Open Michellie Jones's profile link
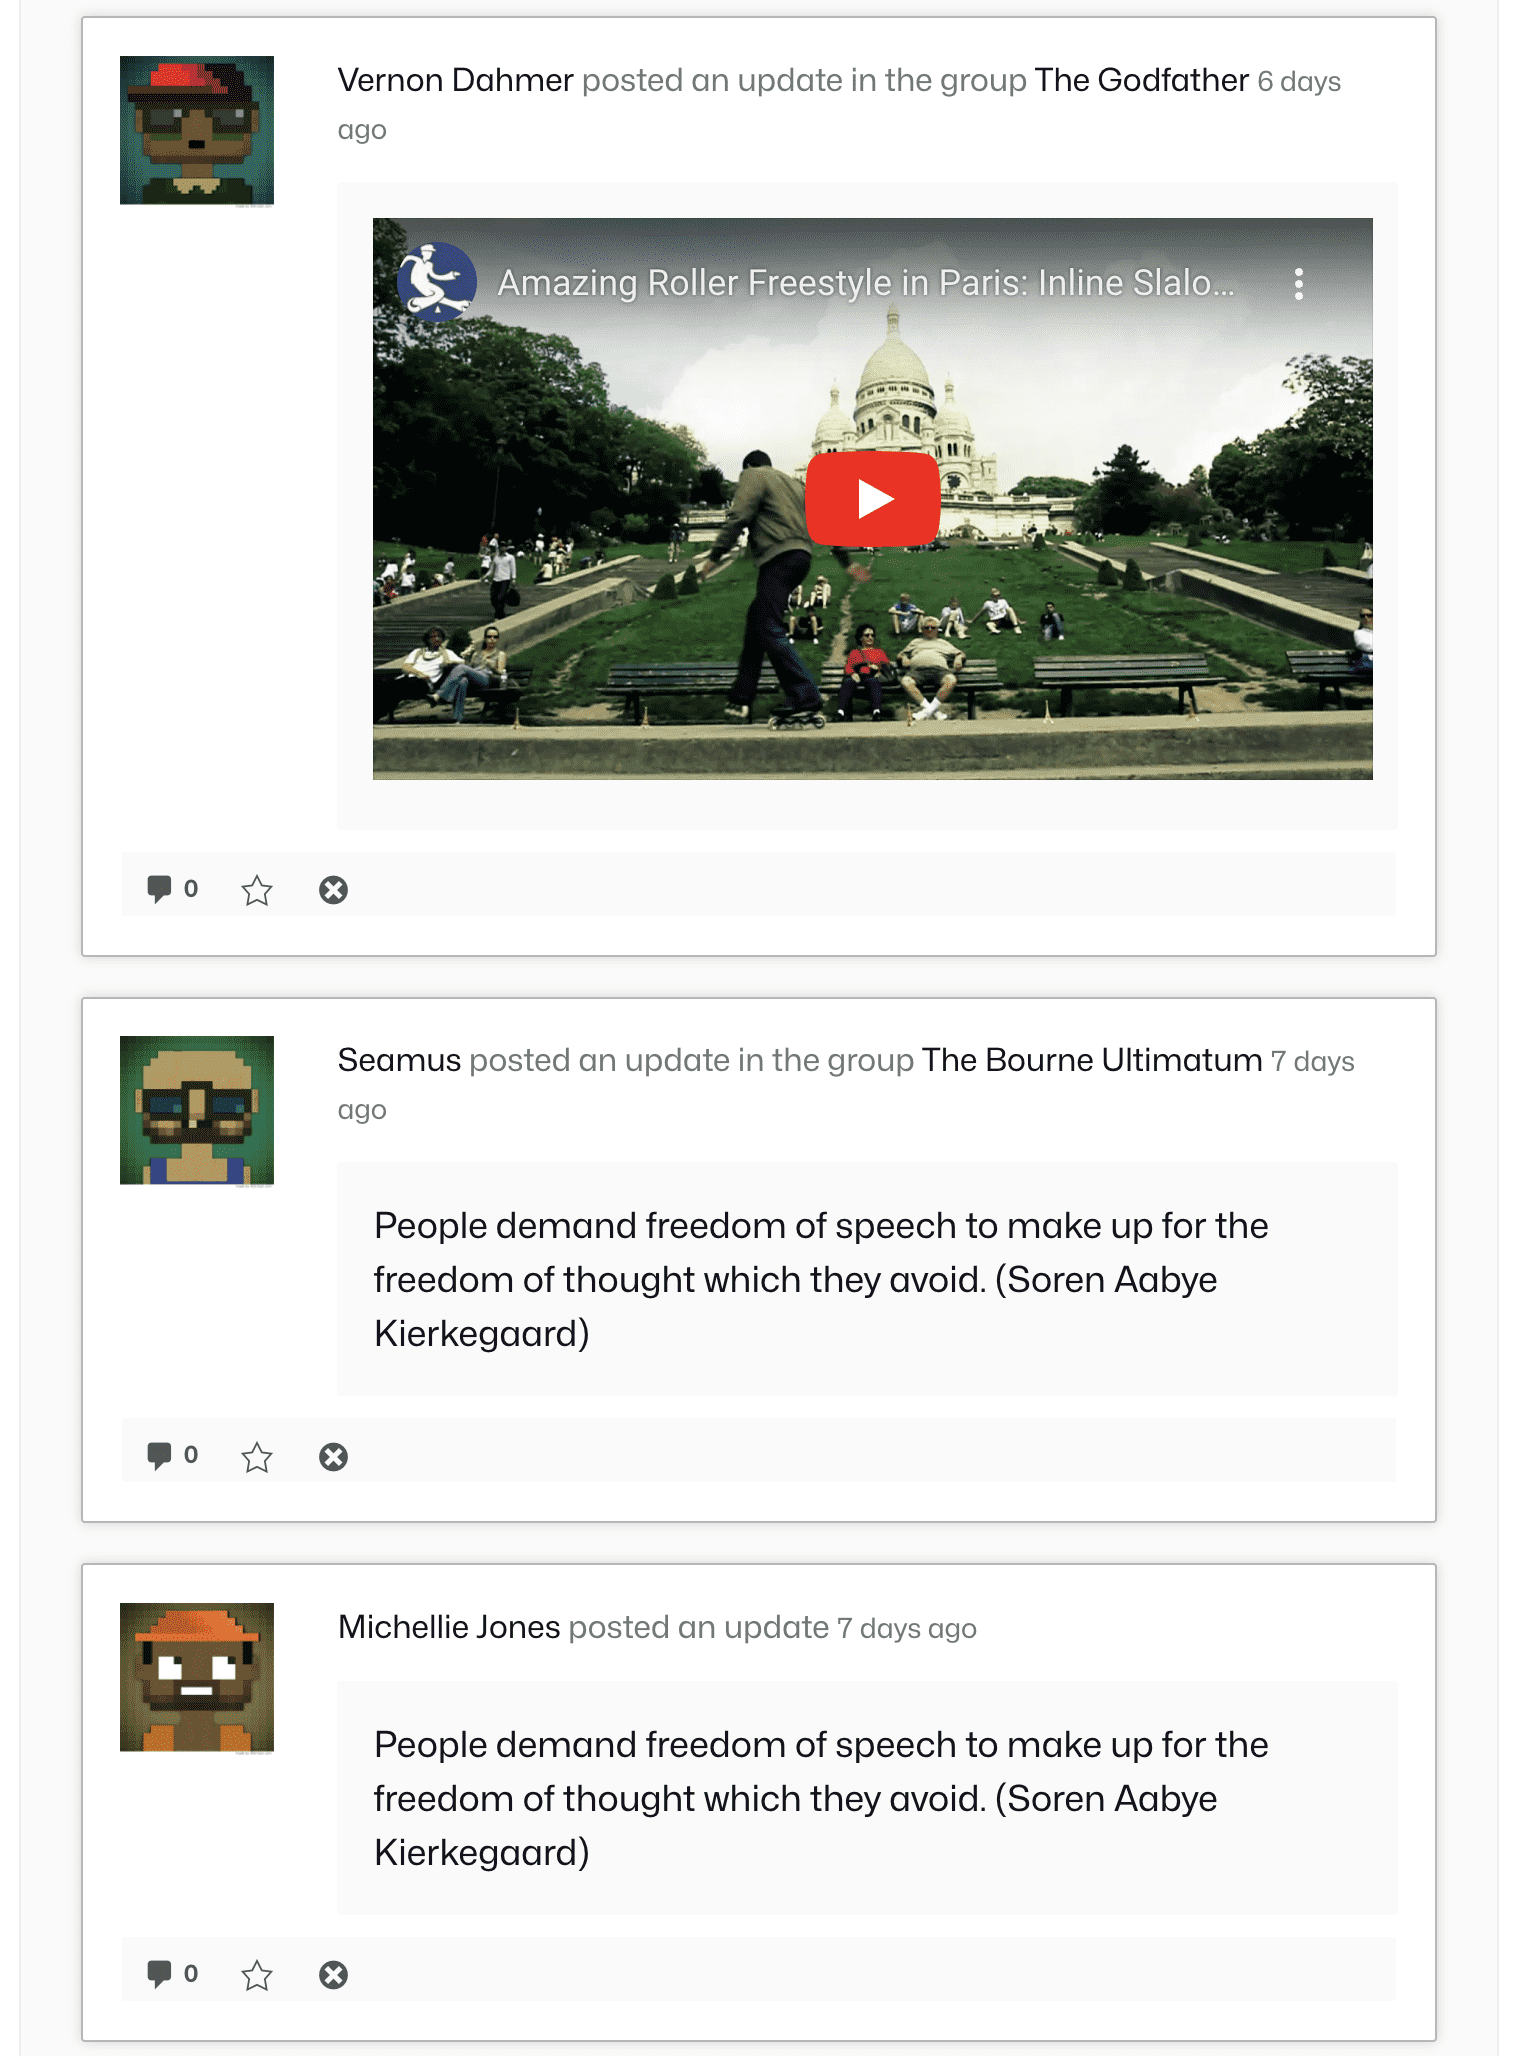This screenshot has width=1516, height=2056. click(x=449, y=1627)
